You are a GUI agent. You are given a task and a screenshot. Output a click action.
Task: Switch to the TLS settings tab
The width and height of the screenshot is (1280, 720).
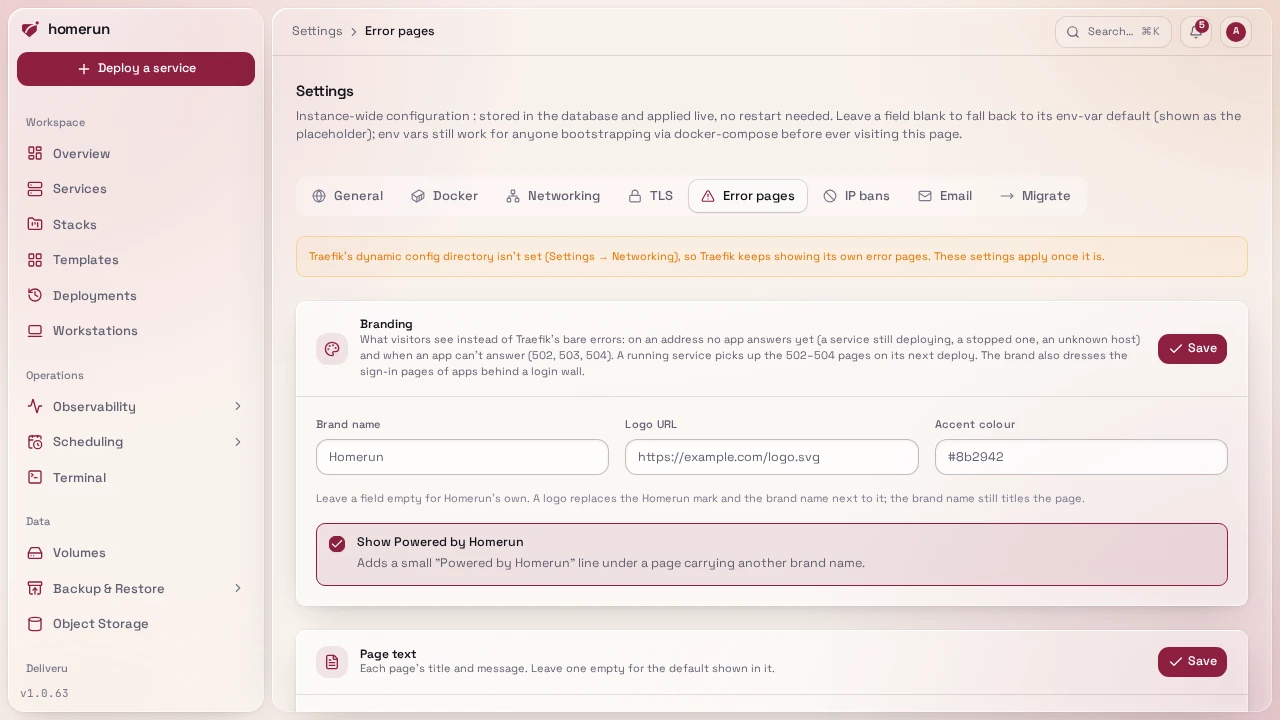tap(650, 196)
